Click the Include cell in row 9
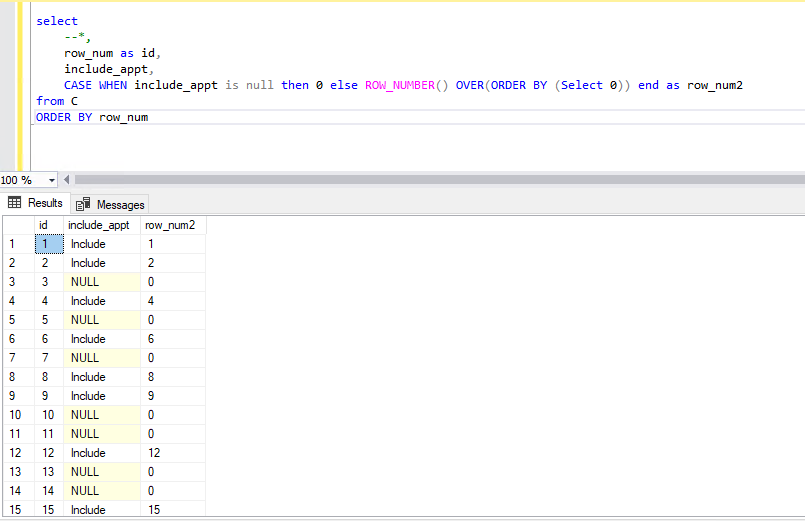 click(x=102, y=396)
